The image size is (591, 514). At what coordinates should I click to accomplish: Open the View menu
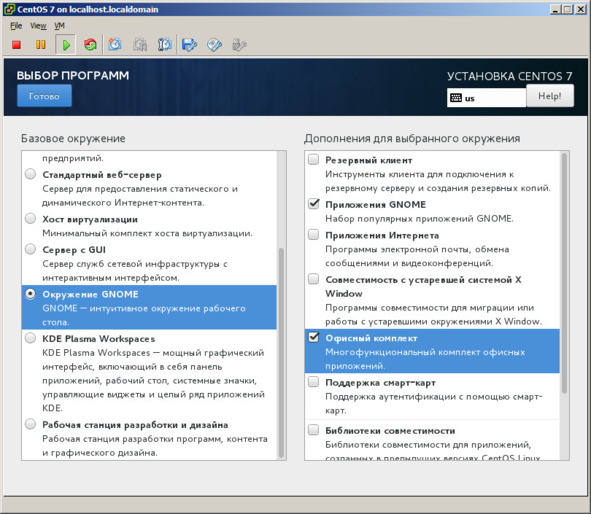click(x=38, y=26)
